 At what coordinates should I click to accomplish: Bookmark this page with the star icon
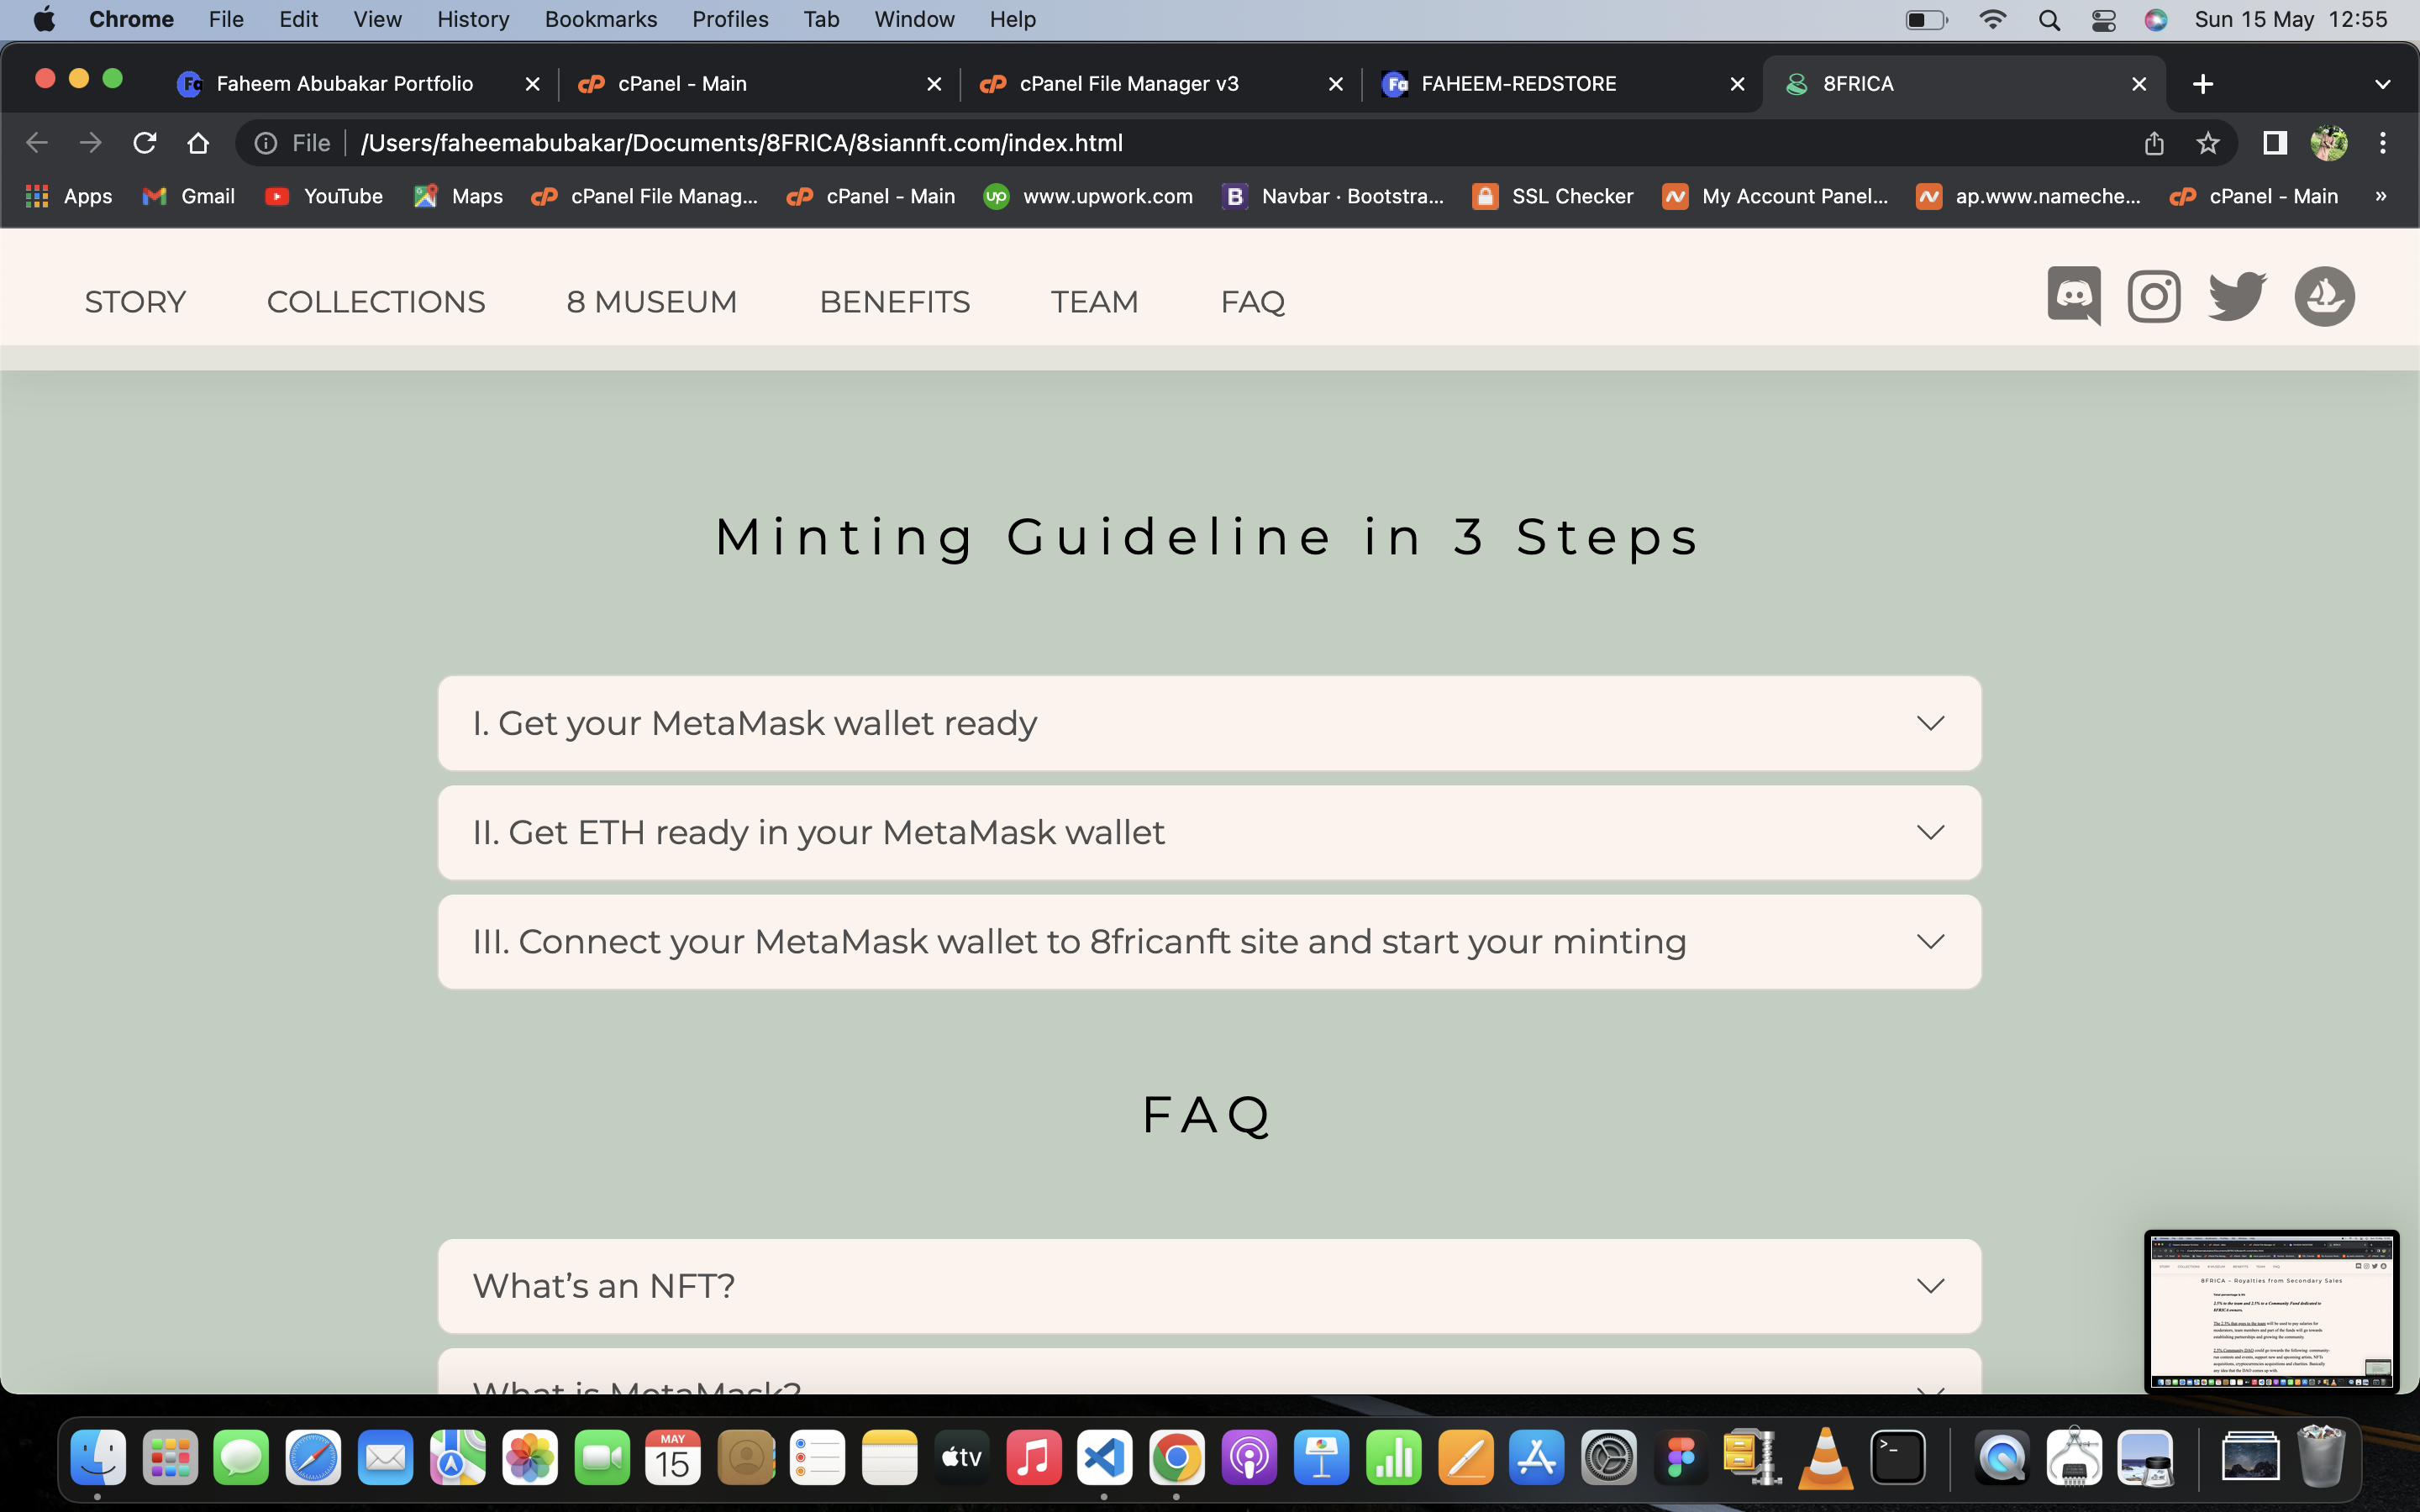(x=2208, y=143)
